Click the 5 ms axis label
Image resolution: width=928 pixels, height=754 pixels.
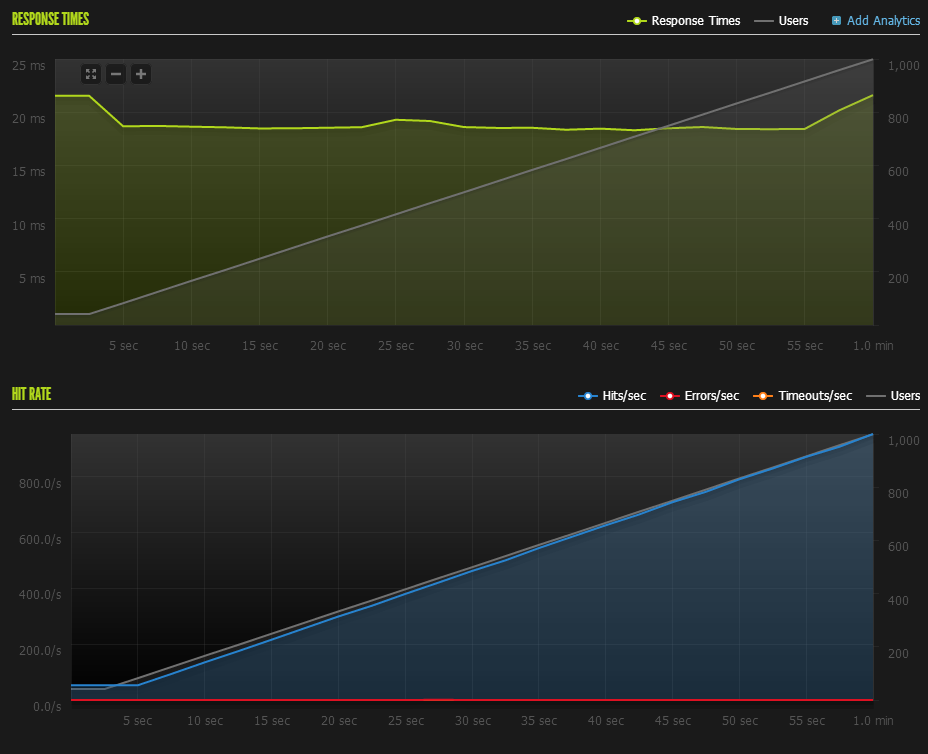point(32,278)
